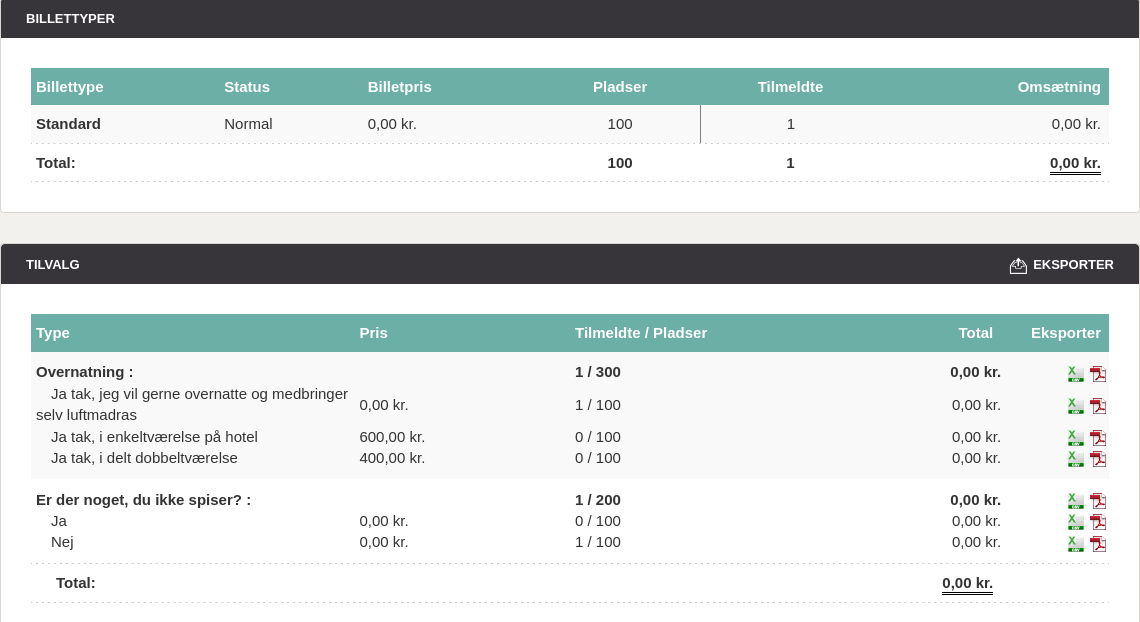Click the Overnatning group heading
Image resolution: width=1140 pixels, height=622 pixels.
[84, 372]
